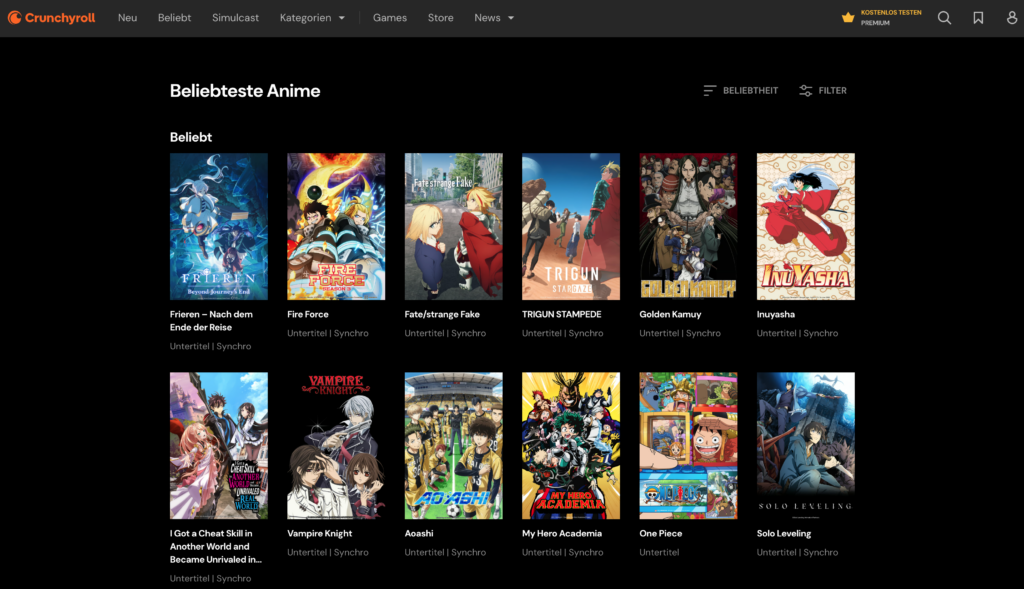Open the Store menu item
Image resolution: width=1024 pixels, height=589 pixels.
[x=441, y=18]
